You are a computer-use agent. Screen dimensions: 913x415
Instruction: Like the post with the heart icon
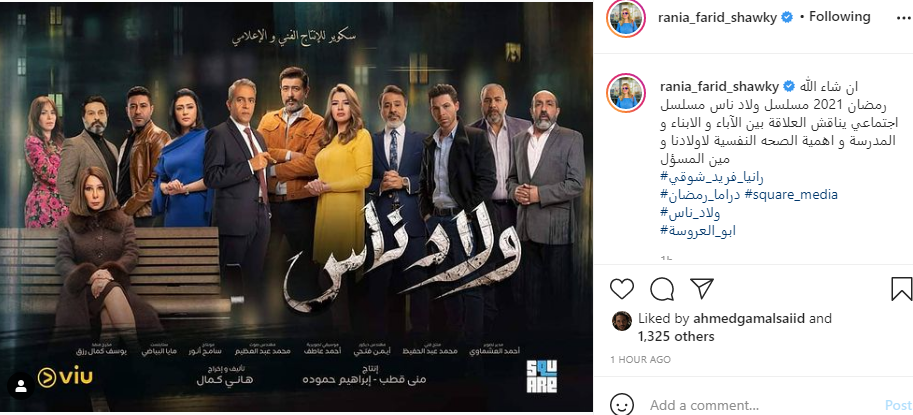[x=622, y=289]
